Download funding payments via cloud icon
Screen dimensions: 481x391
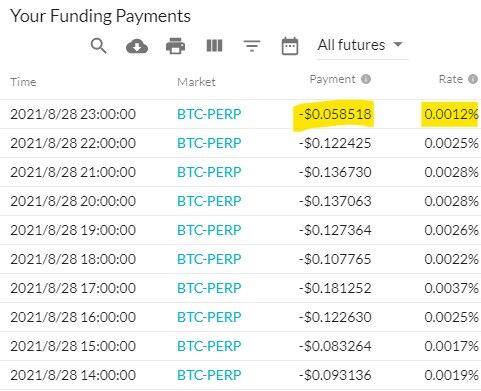137,46
